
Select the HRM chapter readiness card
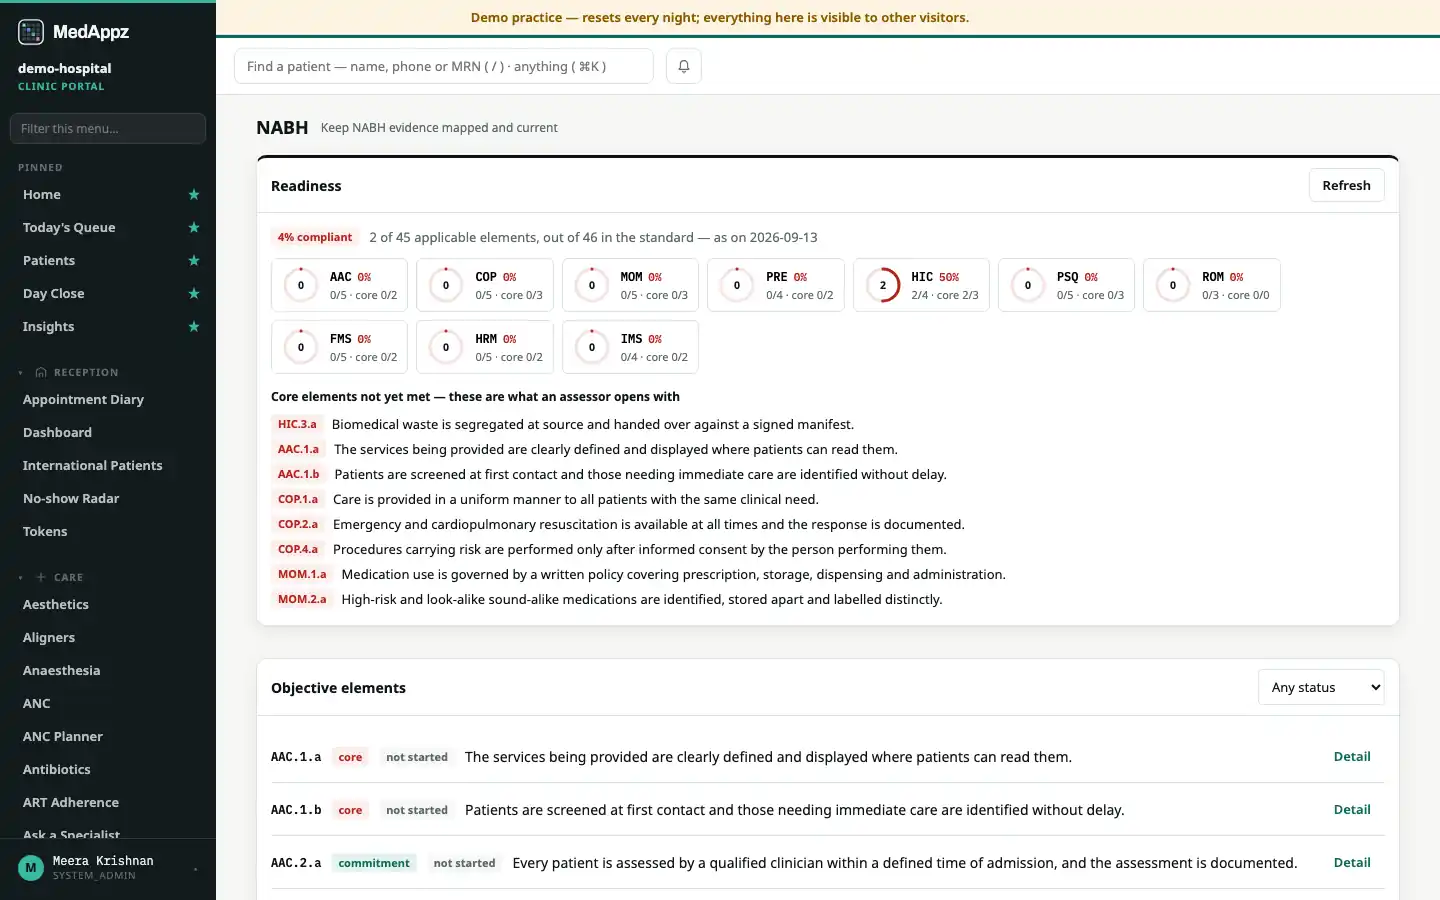485,347
